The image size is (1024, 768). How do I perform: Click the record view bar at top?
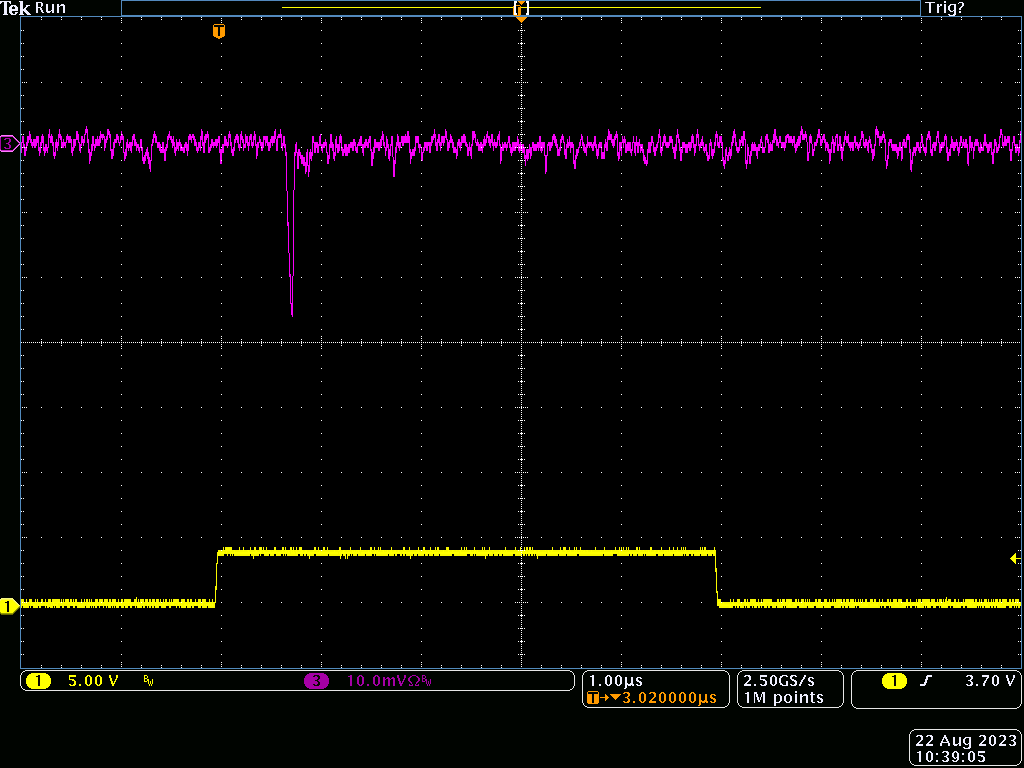(x=520, y=8)
